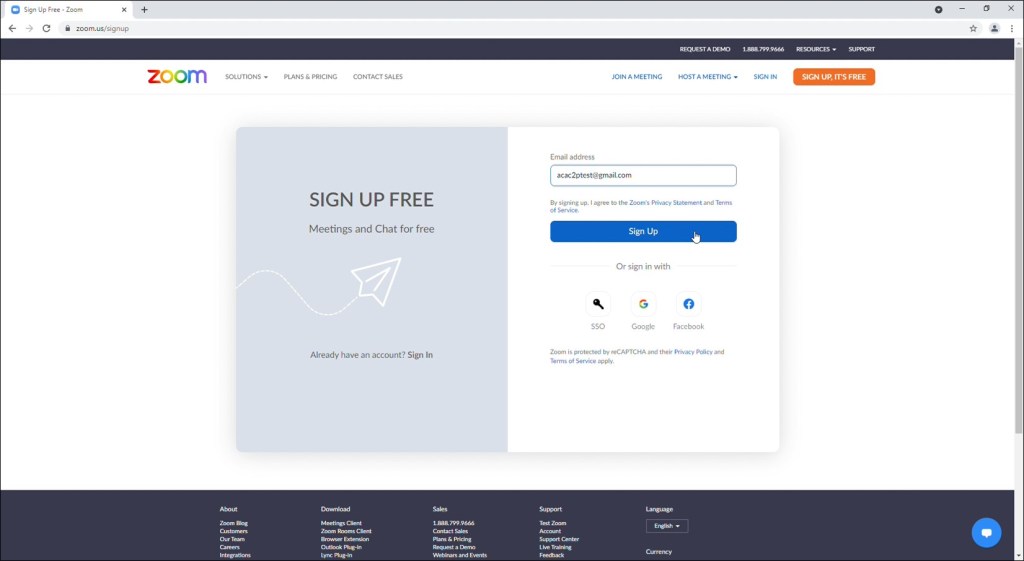Open the chat support bubble icon

(986, 532)
